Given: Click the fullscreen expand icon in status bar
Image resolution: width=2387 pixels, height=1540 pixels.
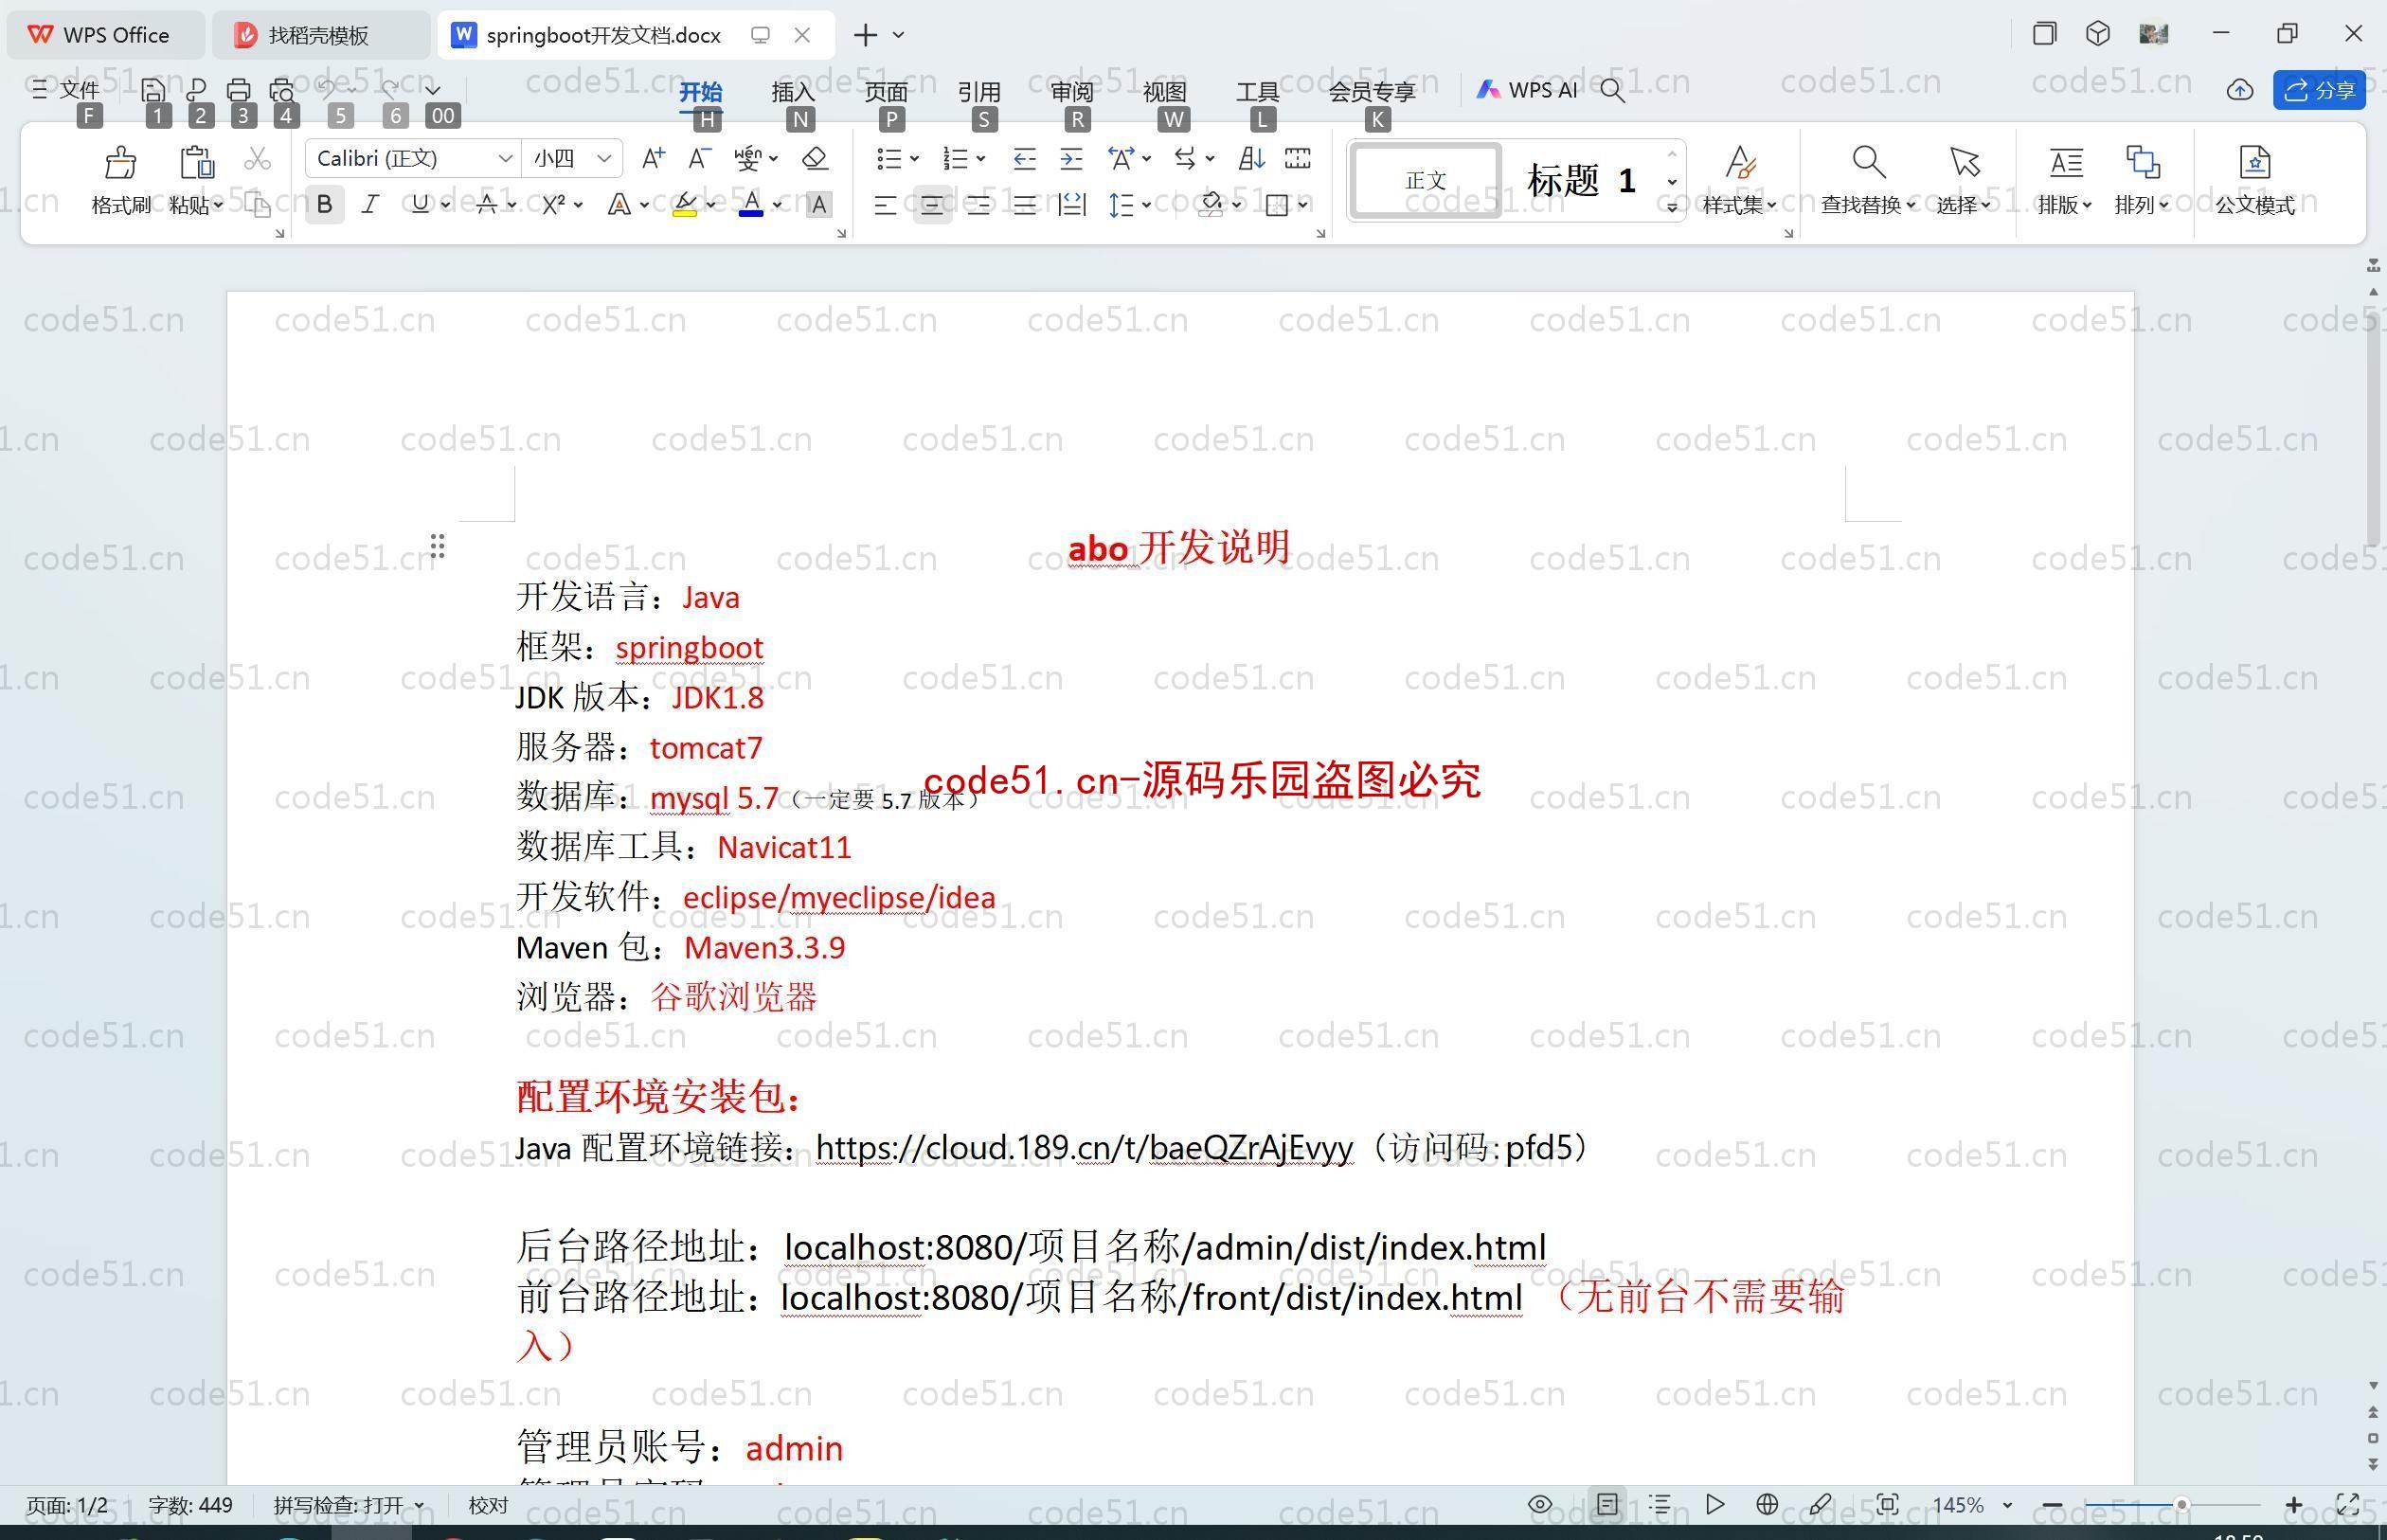Looking at the screenshot, I should click(x=2348, y=1504).
